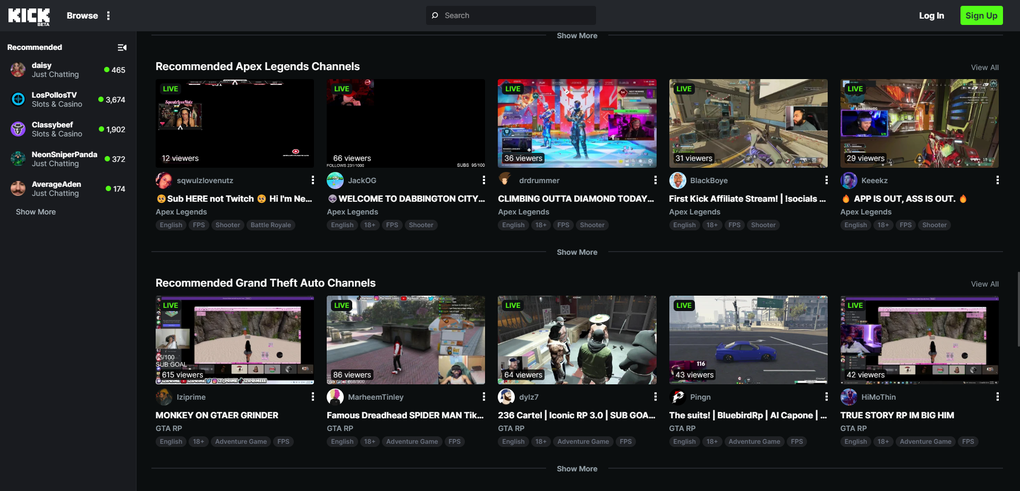Viewport: 1020px width, 491px height.
Task: Select 18+ tag on JackOG card
Action: [369, 225]
